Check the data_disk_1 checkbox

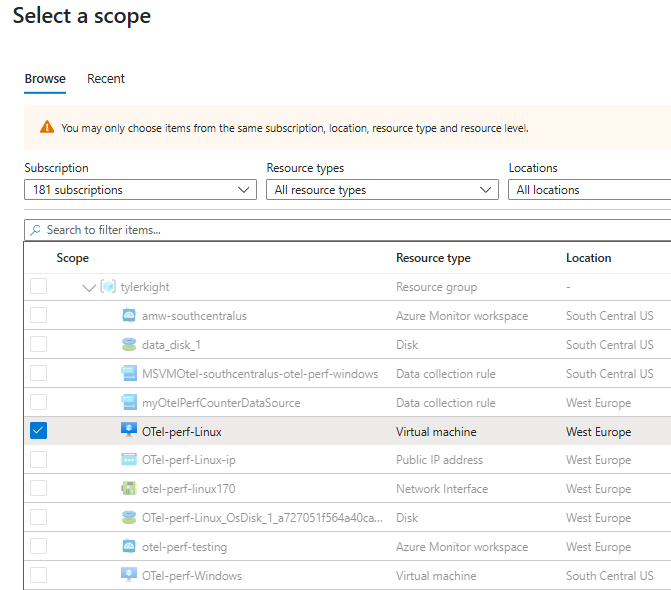point(39,344)
